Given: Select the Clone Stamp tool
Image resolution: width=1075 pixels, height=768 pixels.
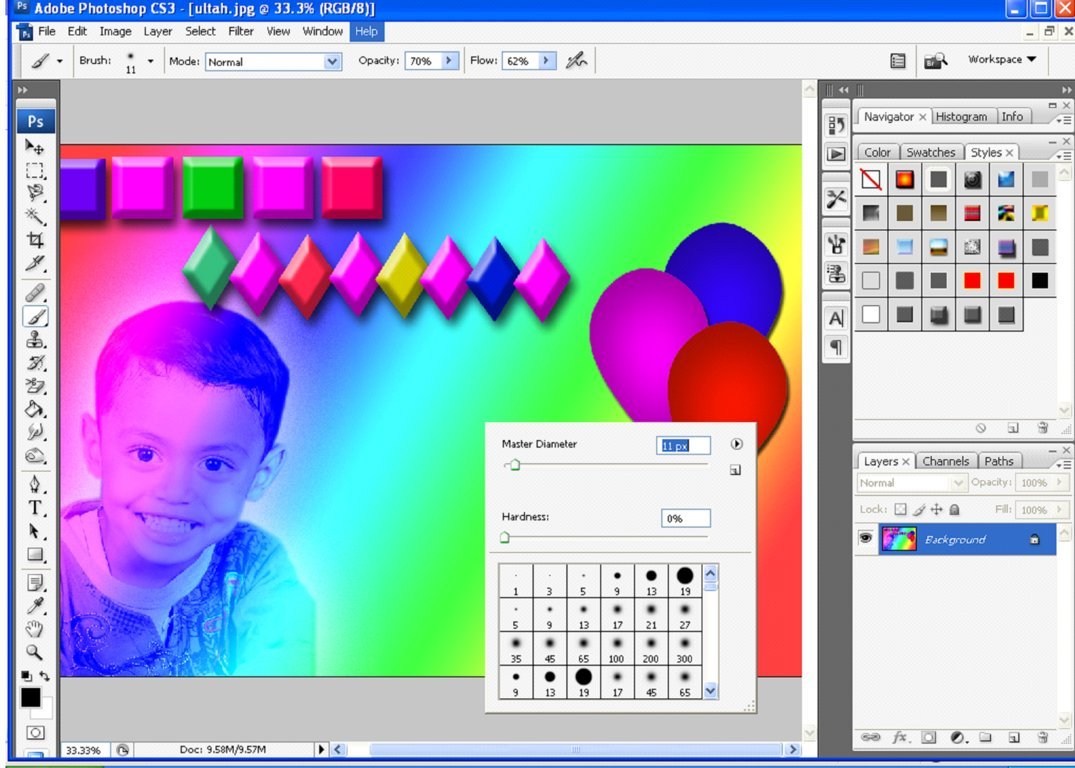Looking at the screenshot, I should (34, 339).
